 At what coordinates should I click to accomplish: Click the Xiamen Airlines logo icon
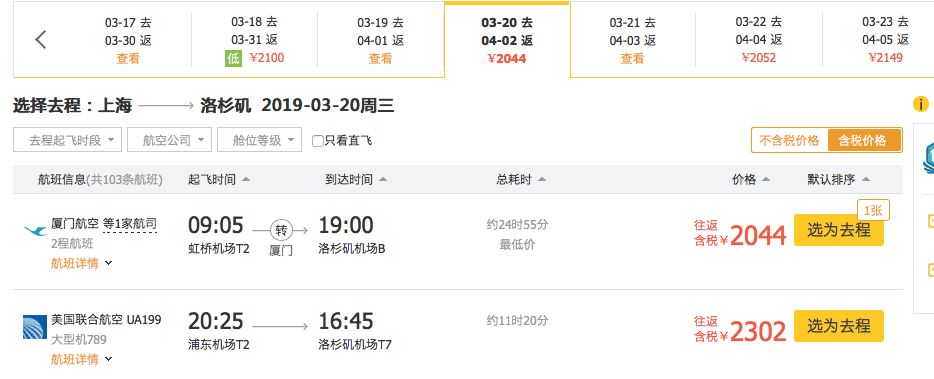35,230
